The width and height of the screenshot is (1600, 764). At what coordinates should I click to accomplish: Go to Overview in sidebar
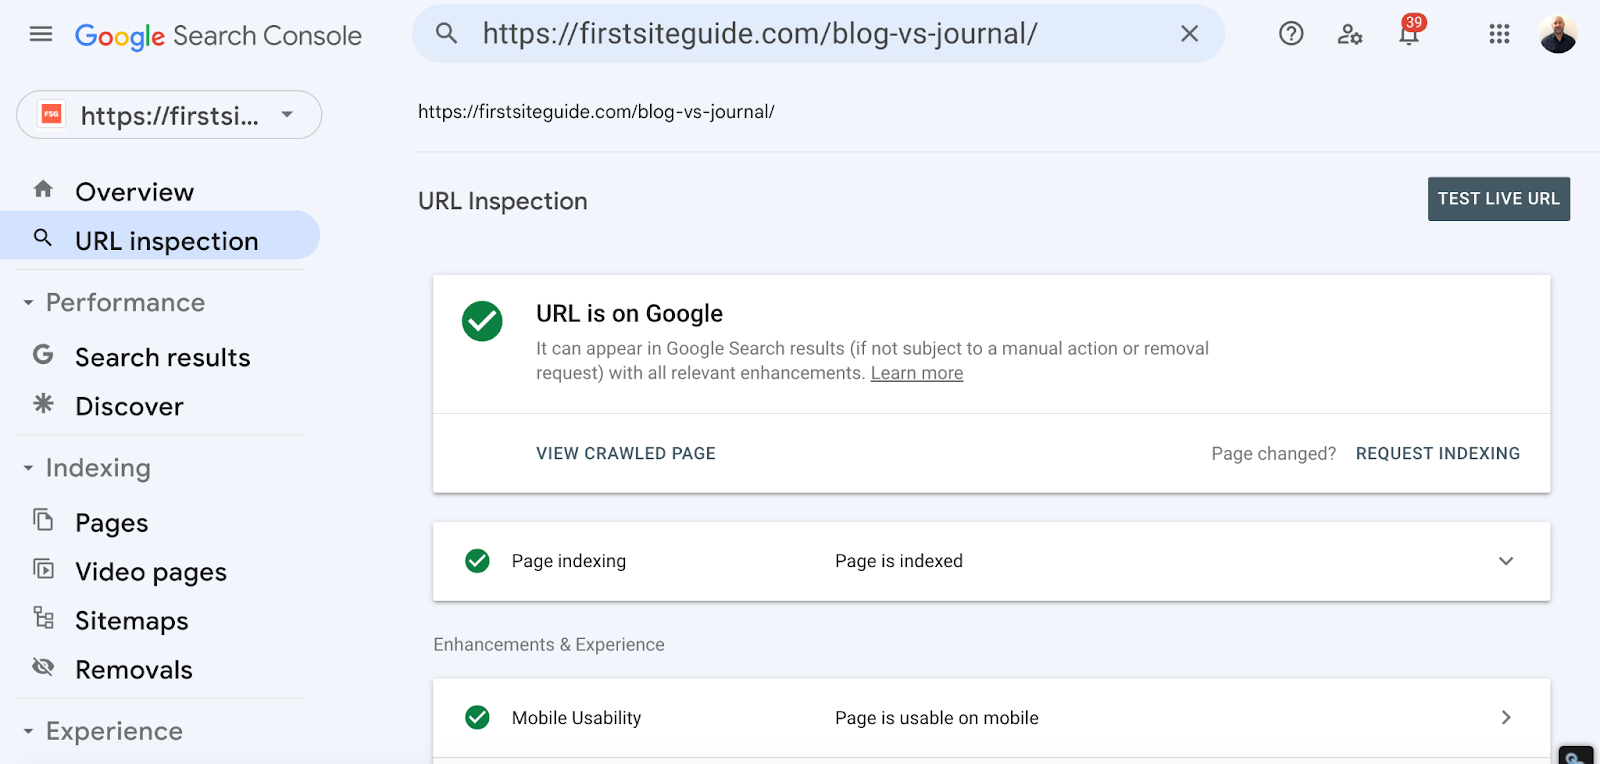pos(134,192)
